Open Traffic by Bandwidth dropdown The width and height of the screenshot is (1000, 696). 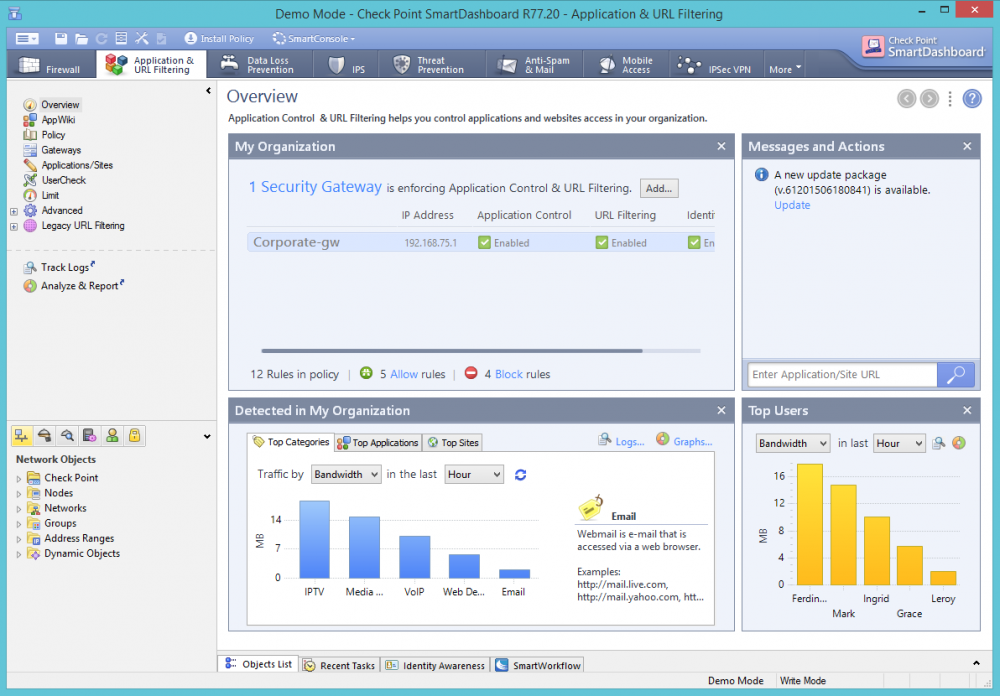(346, 475)
